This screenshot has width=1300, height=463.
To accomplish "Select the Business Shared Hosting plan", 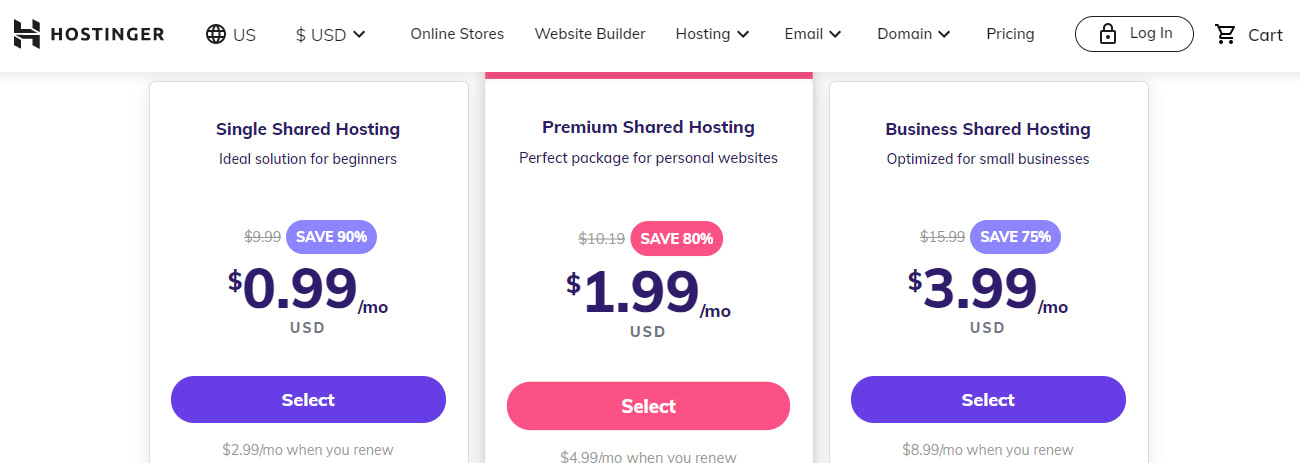I will coord(988,400).
